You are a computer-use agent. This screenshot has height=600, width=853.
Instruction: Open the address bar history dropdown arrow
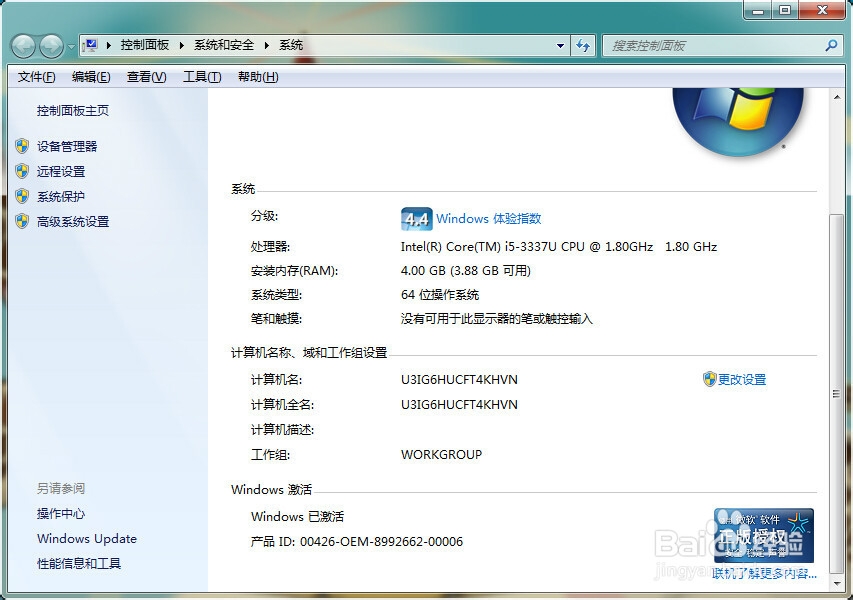[x=562, y=45]
